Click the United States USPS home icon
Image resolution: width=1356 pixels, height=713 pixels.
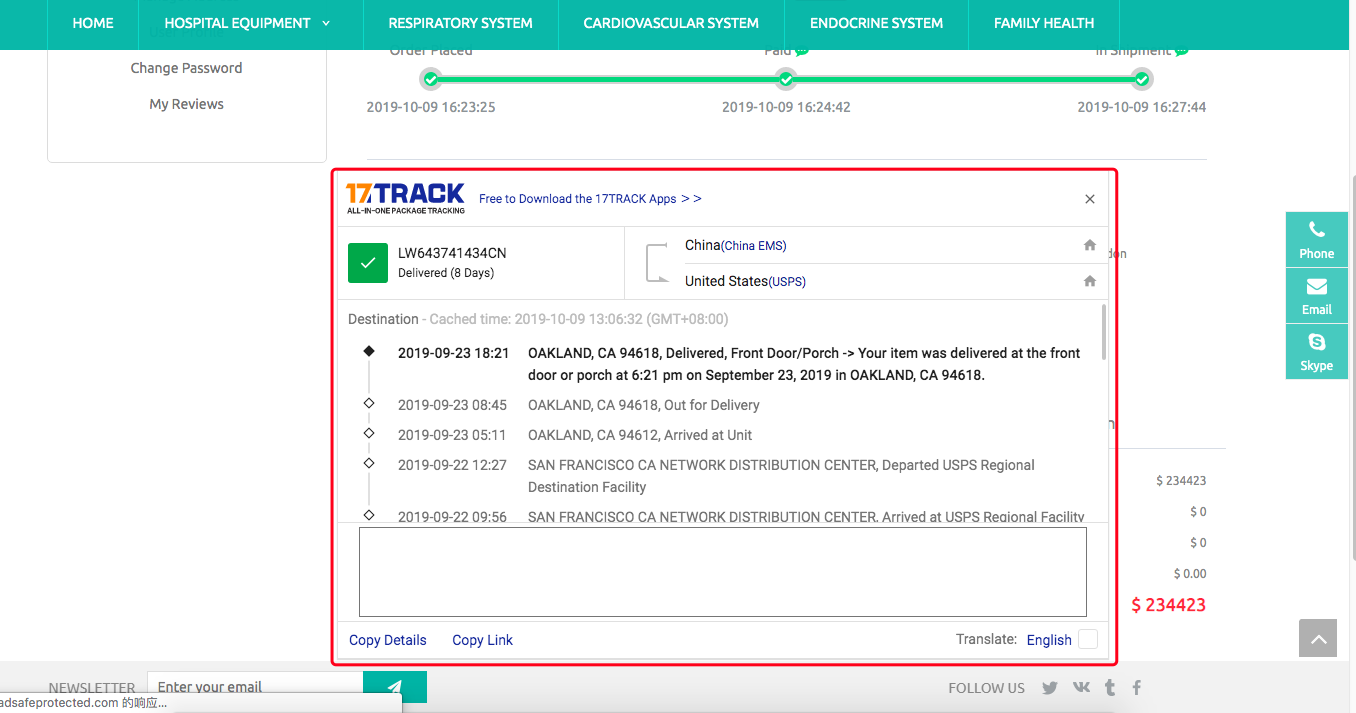(1090, 282)
